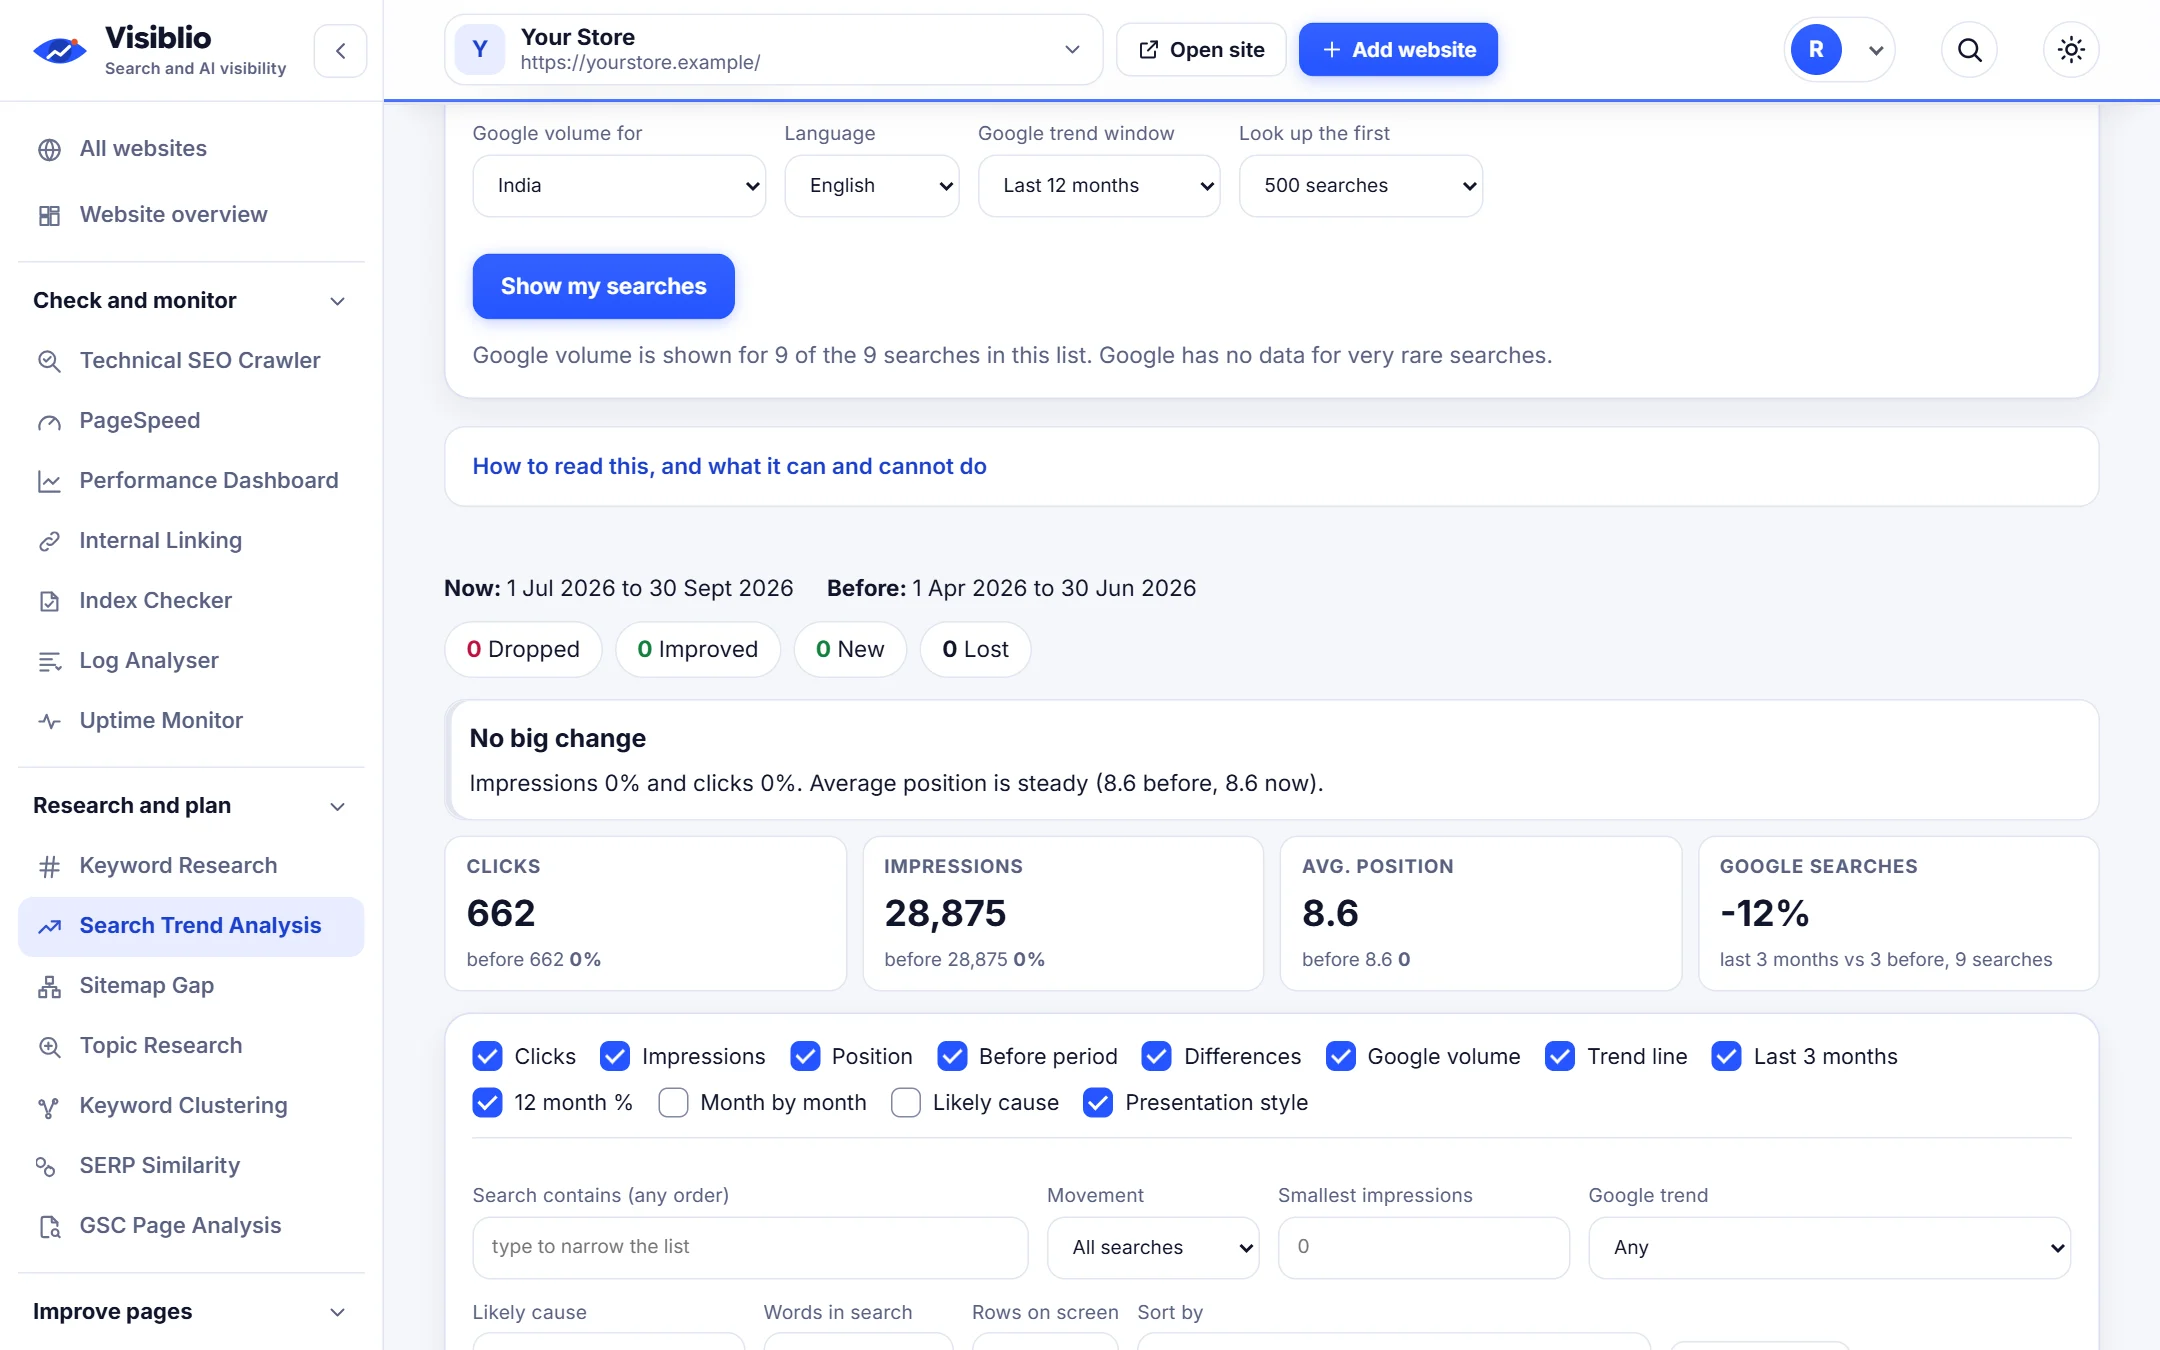Viewport: 2160px width, 1350px height.
Task: Open the Language dropdown showing English
Action: click(x=872, y=186)
